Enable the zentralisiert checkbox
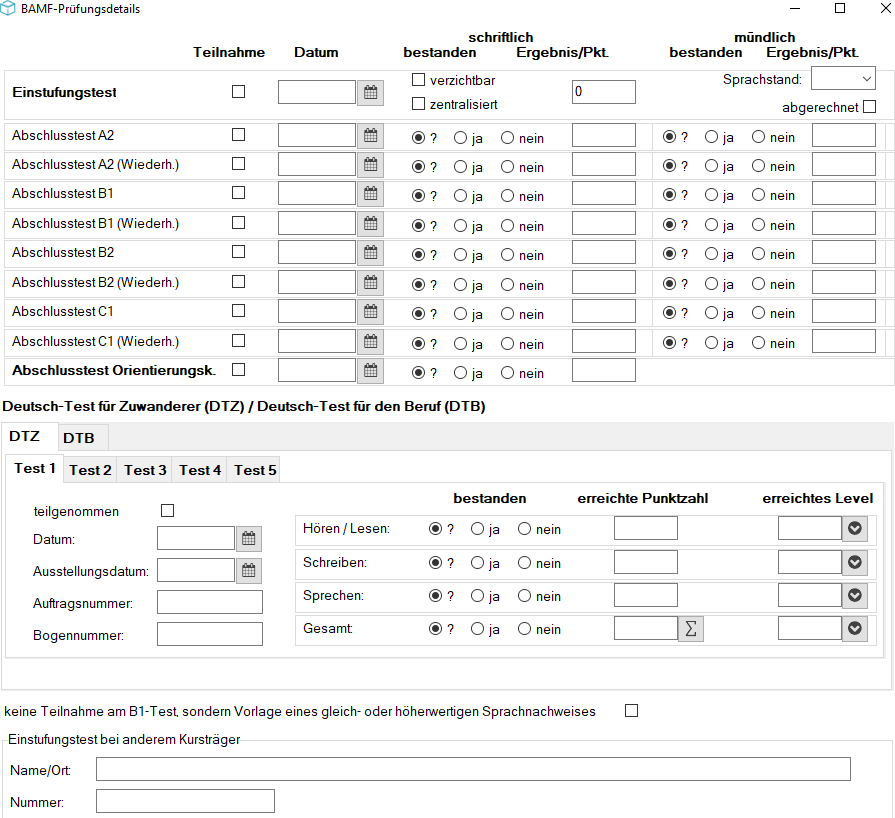Image resolution: width=895 pixels, height=818 pixels. point(418,104)
